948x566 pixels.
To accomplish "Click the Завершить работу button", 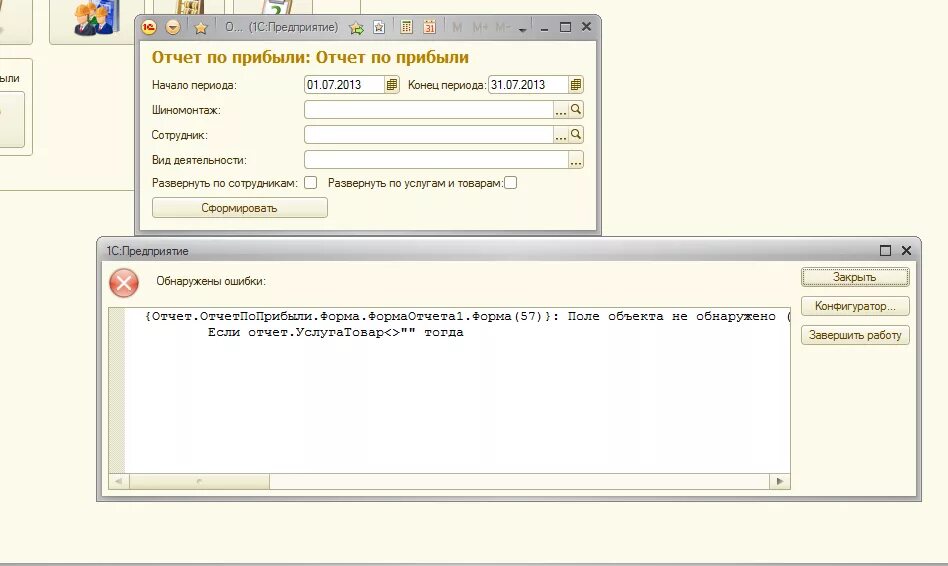I will pyautogui.click(x=855, y=335).
